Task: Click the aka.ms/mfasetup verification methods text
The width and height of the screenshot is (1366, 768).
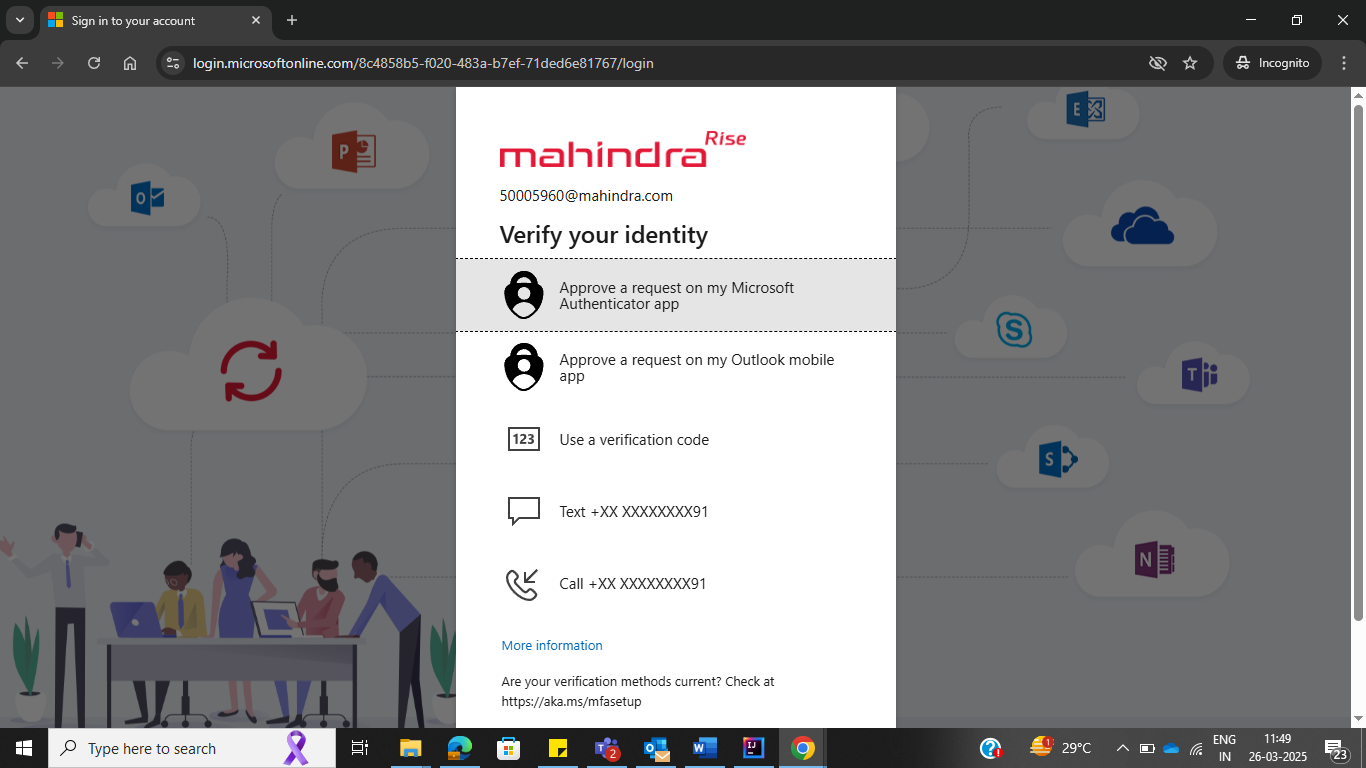Action: point(638,691)
